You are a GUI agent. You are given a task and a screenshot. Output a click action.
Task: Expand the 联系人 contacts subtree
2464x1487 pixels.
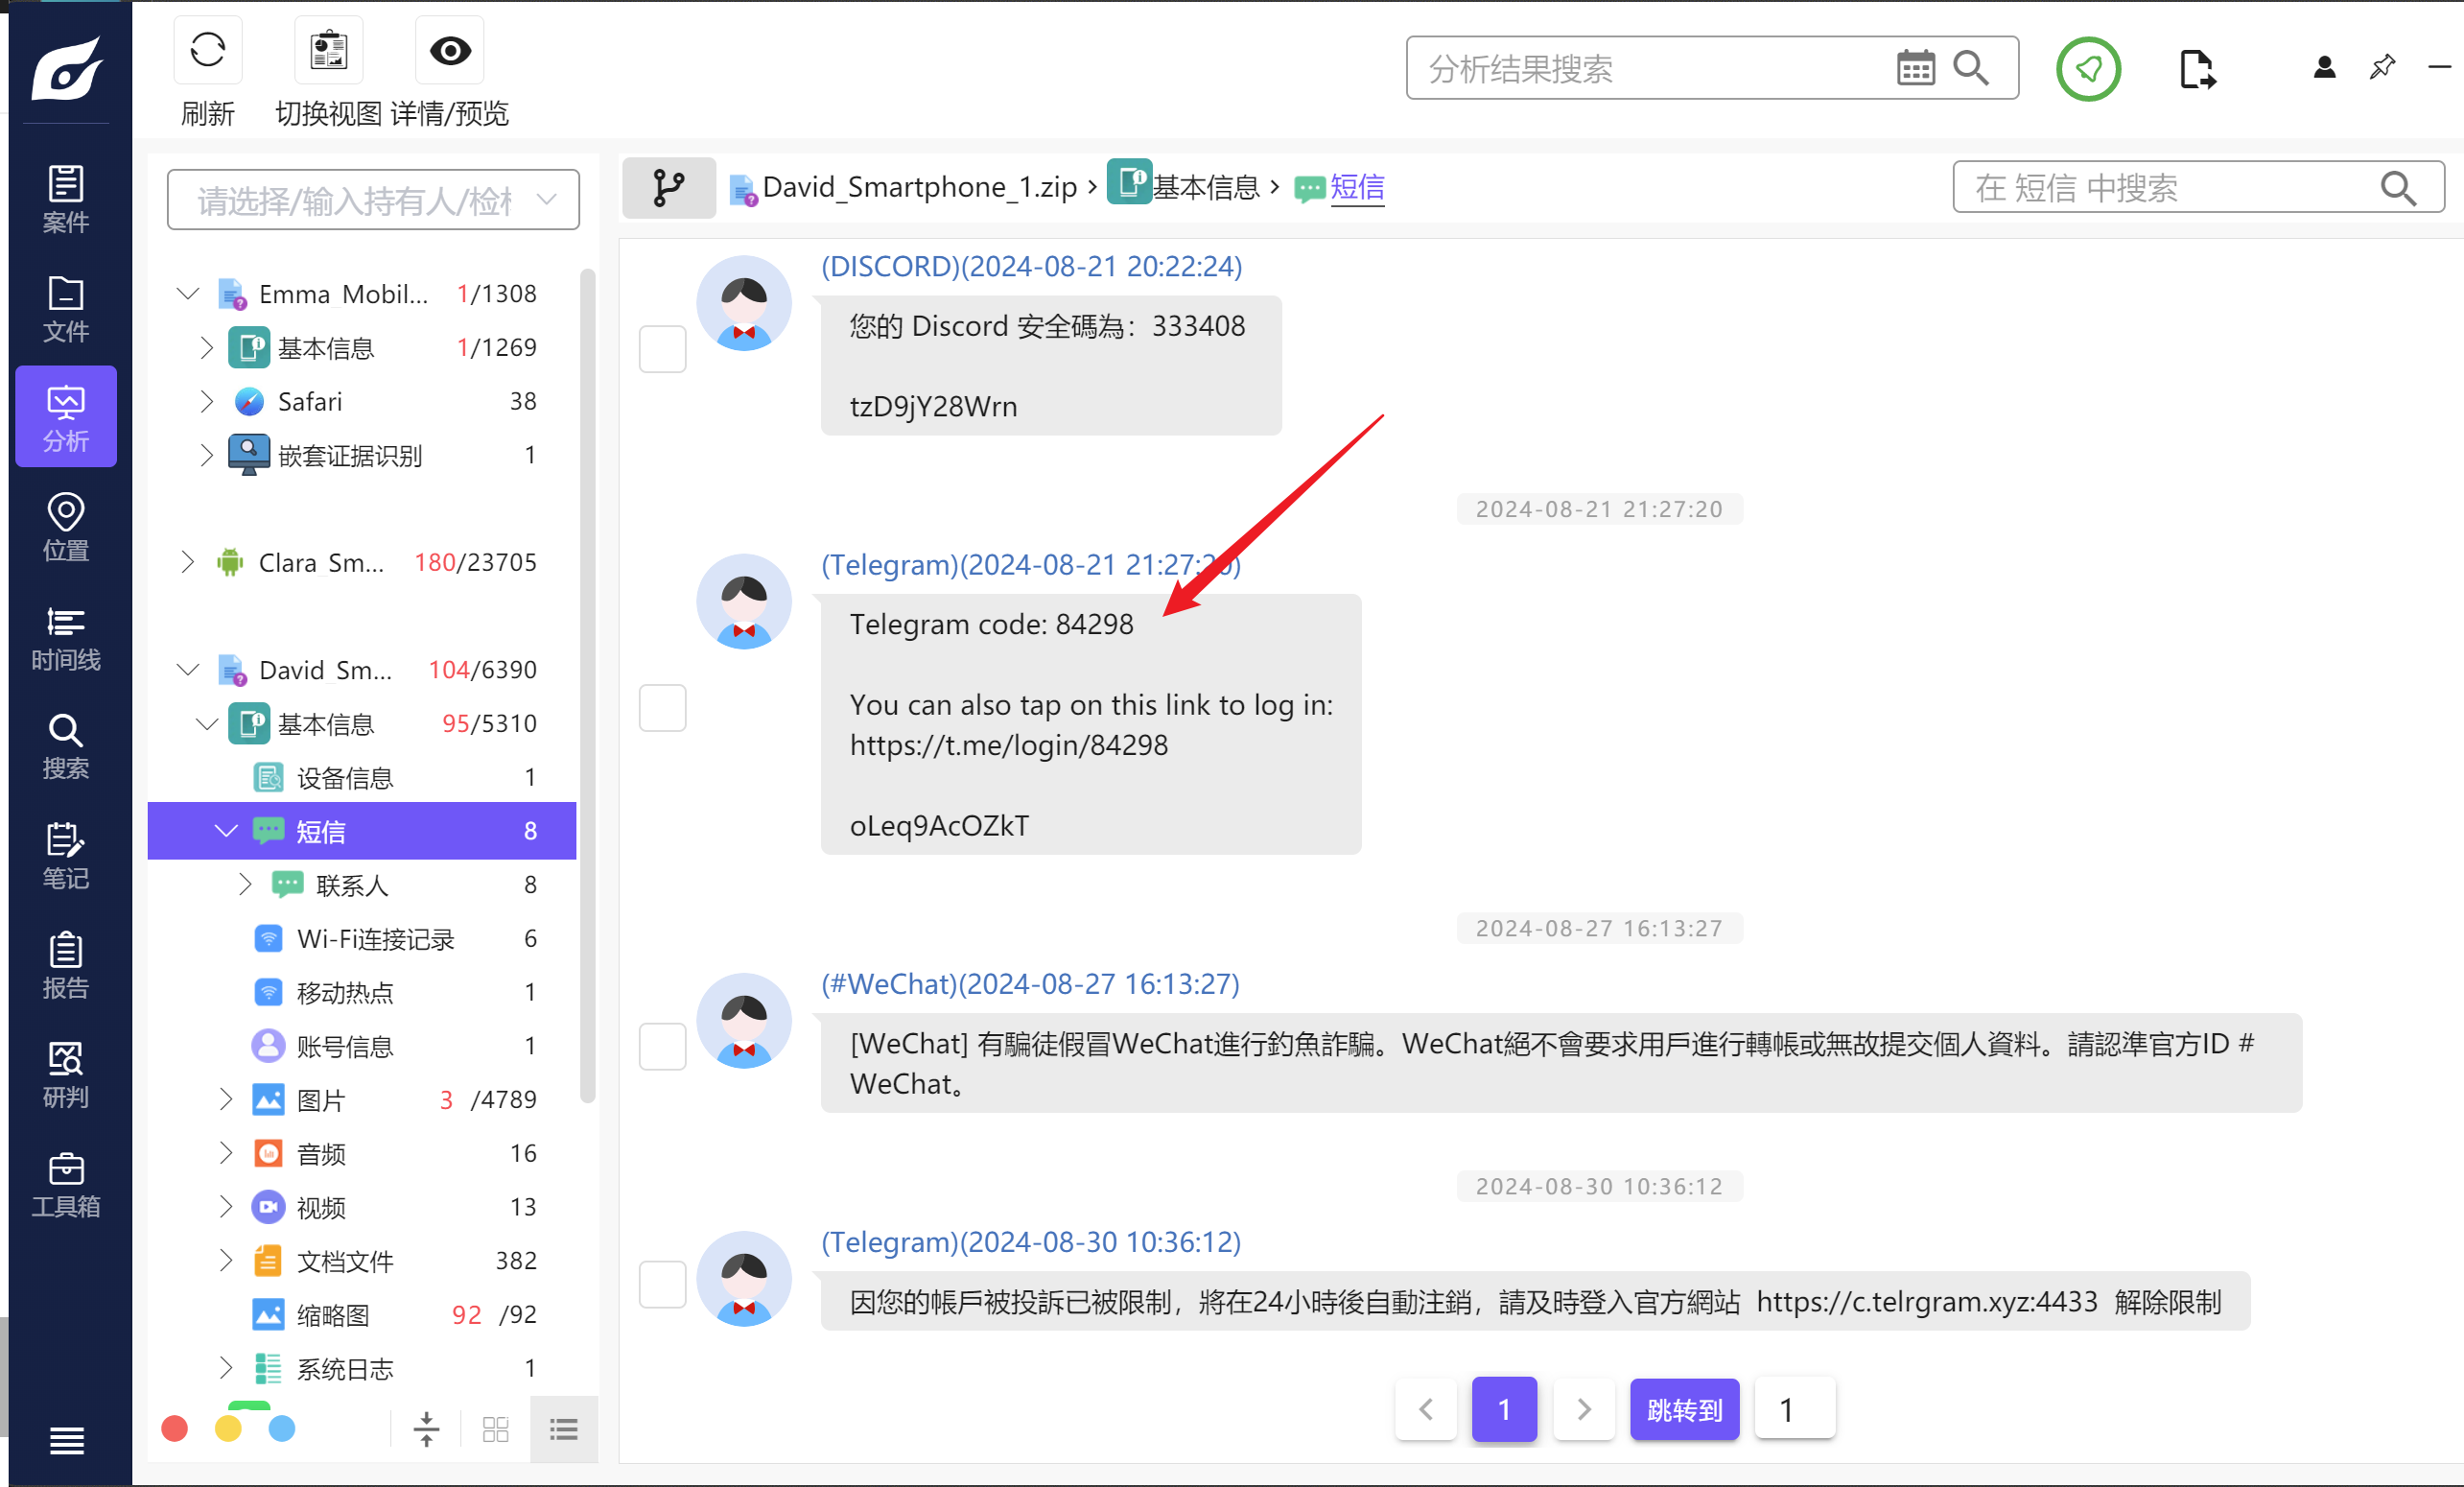[x=245, y=884]
